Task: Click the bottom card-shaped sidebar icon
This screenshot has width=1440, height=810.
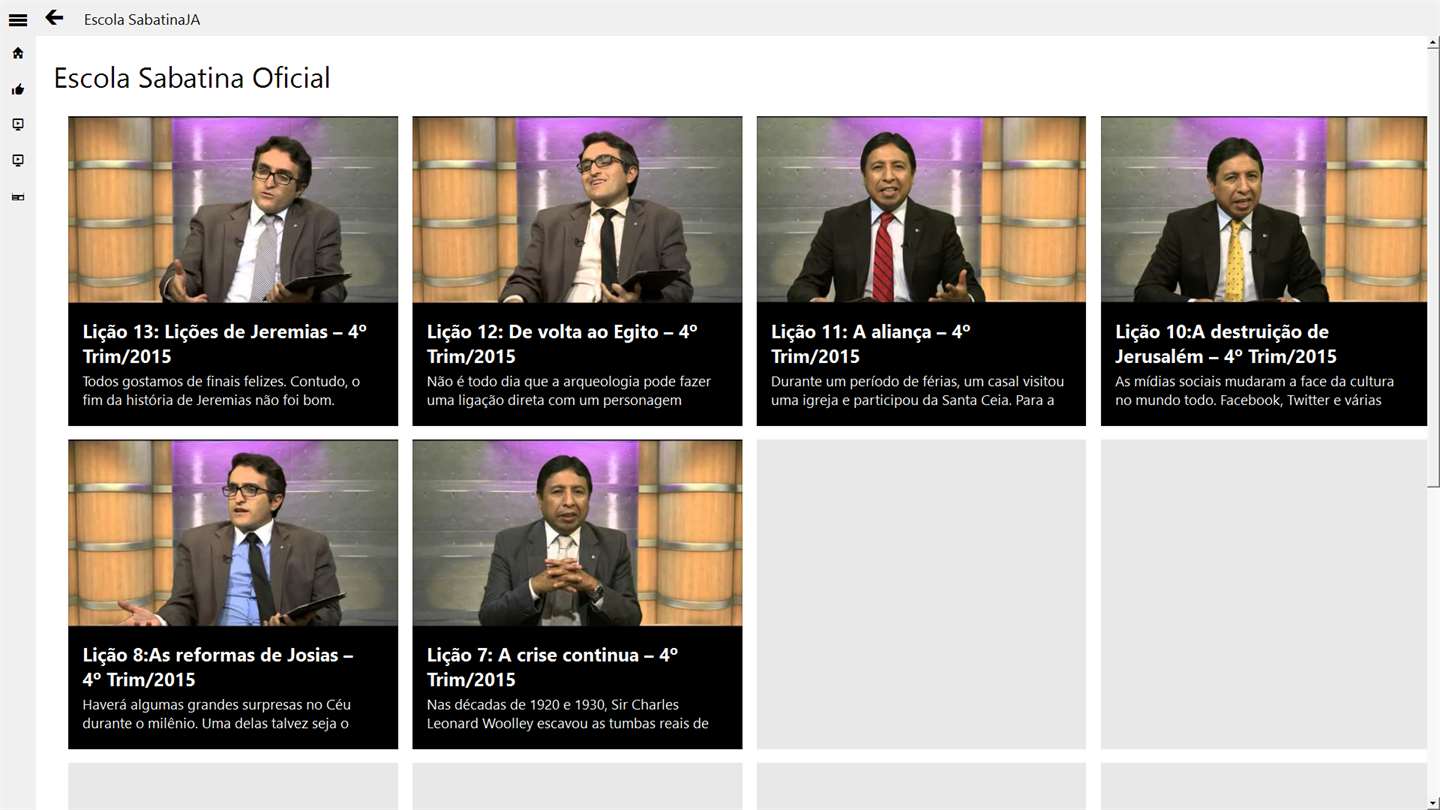Action: point(17,197)
